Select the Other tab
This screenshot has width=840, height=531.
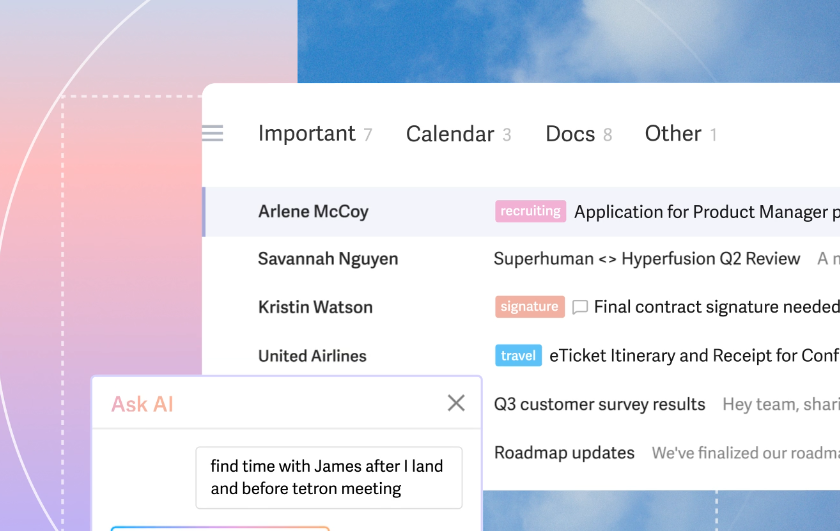673,134
